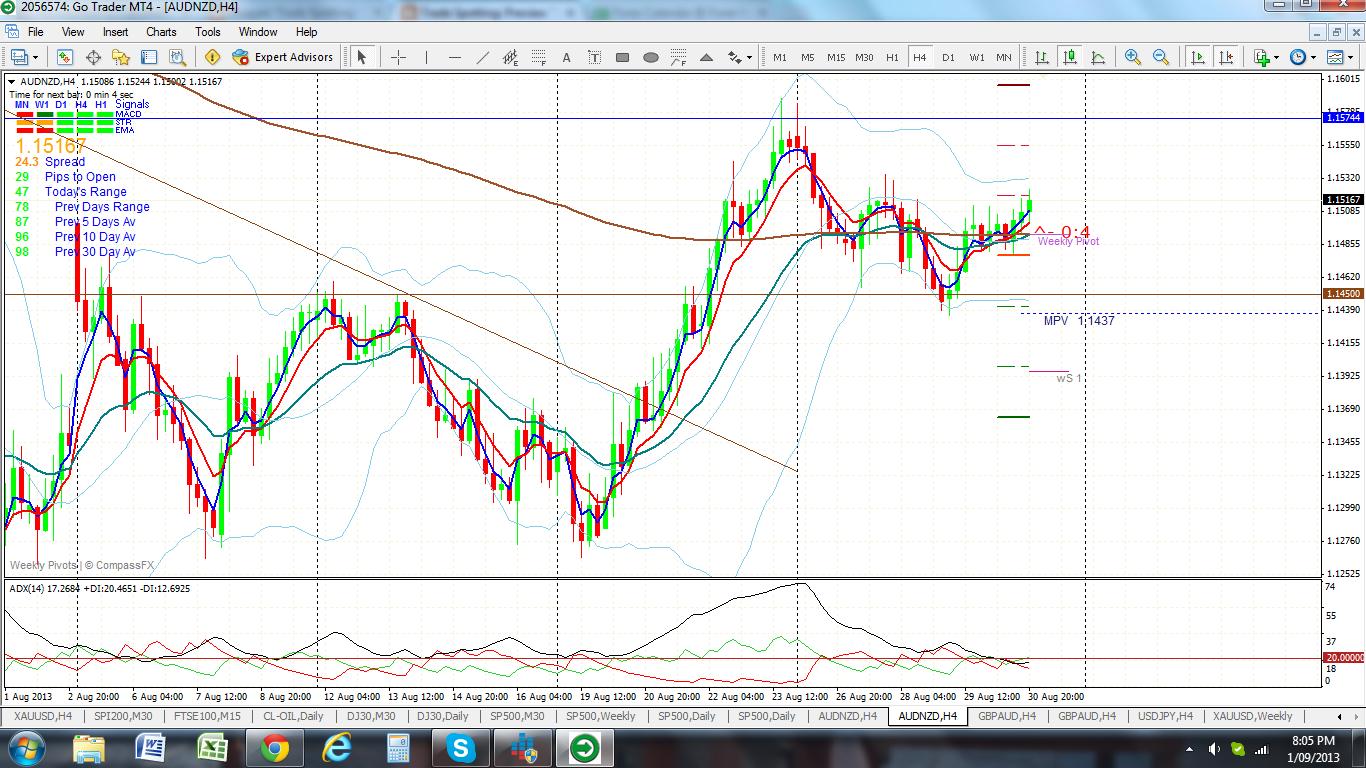Adjust the taskbar volume control

point(1215,749)
